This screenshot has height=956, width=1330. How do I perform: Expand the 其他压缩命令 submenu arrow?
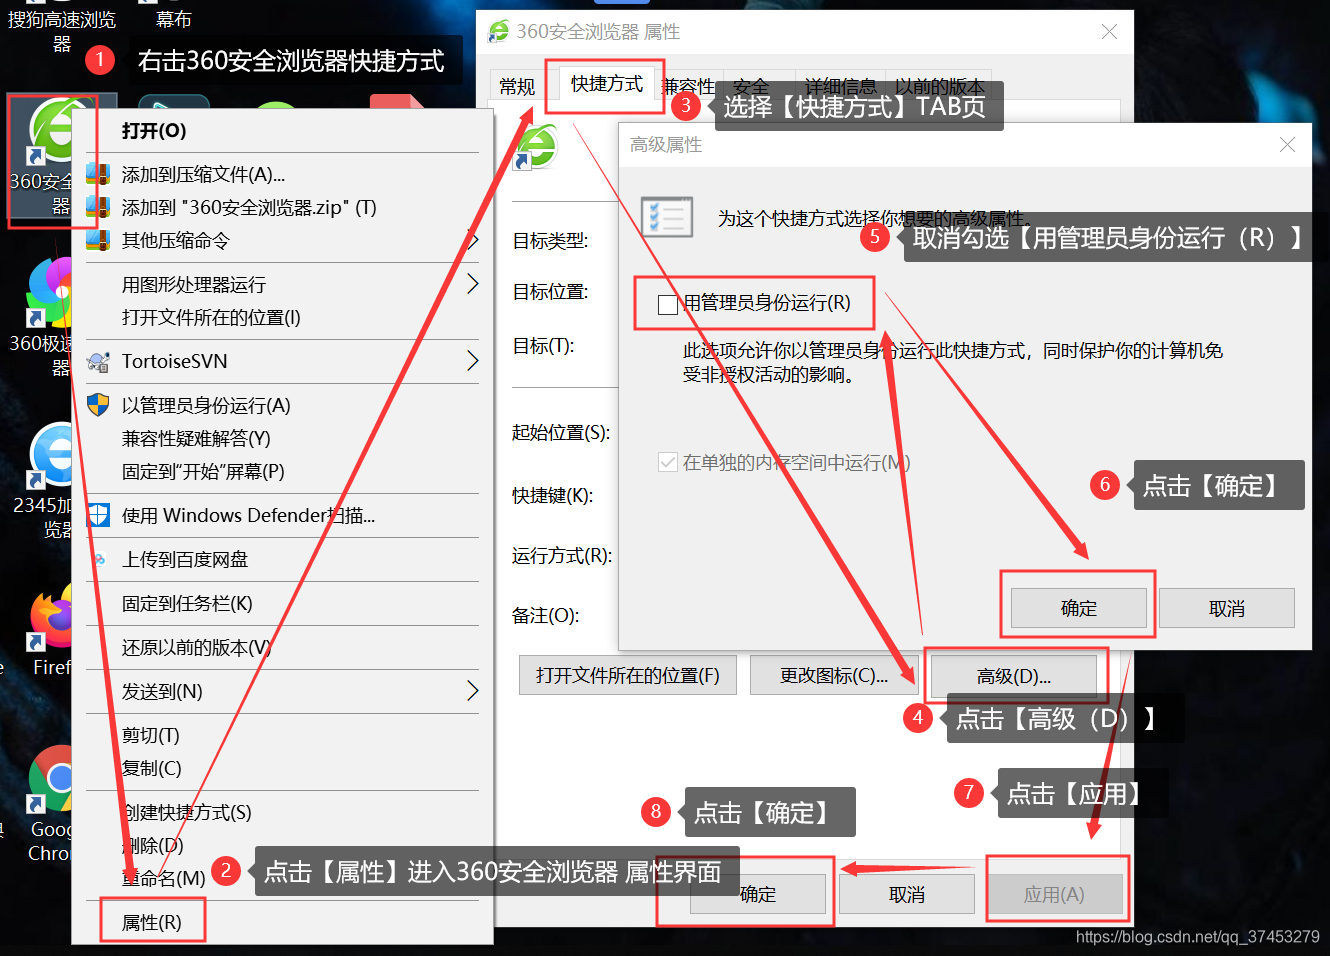coord(473,240)
